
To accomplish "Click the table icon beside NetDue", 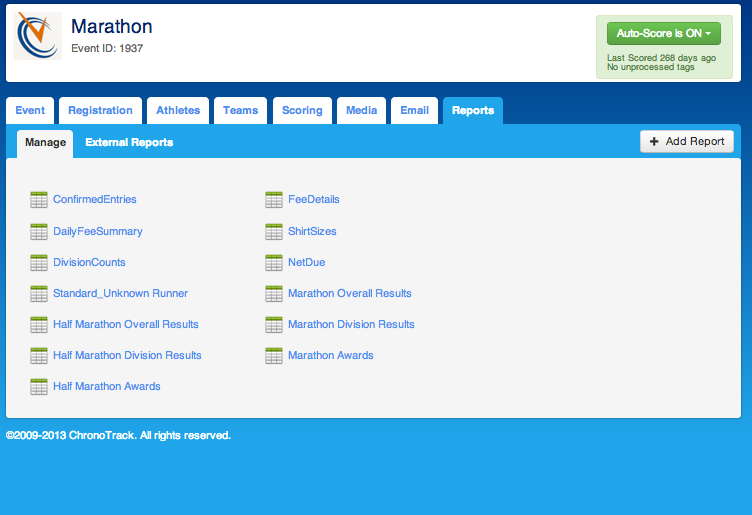I will 274,262.
